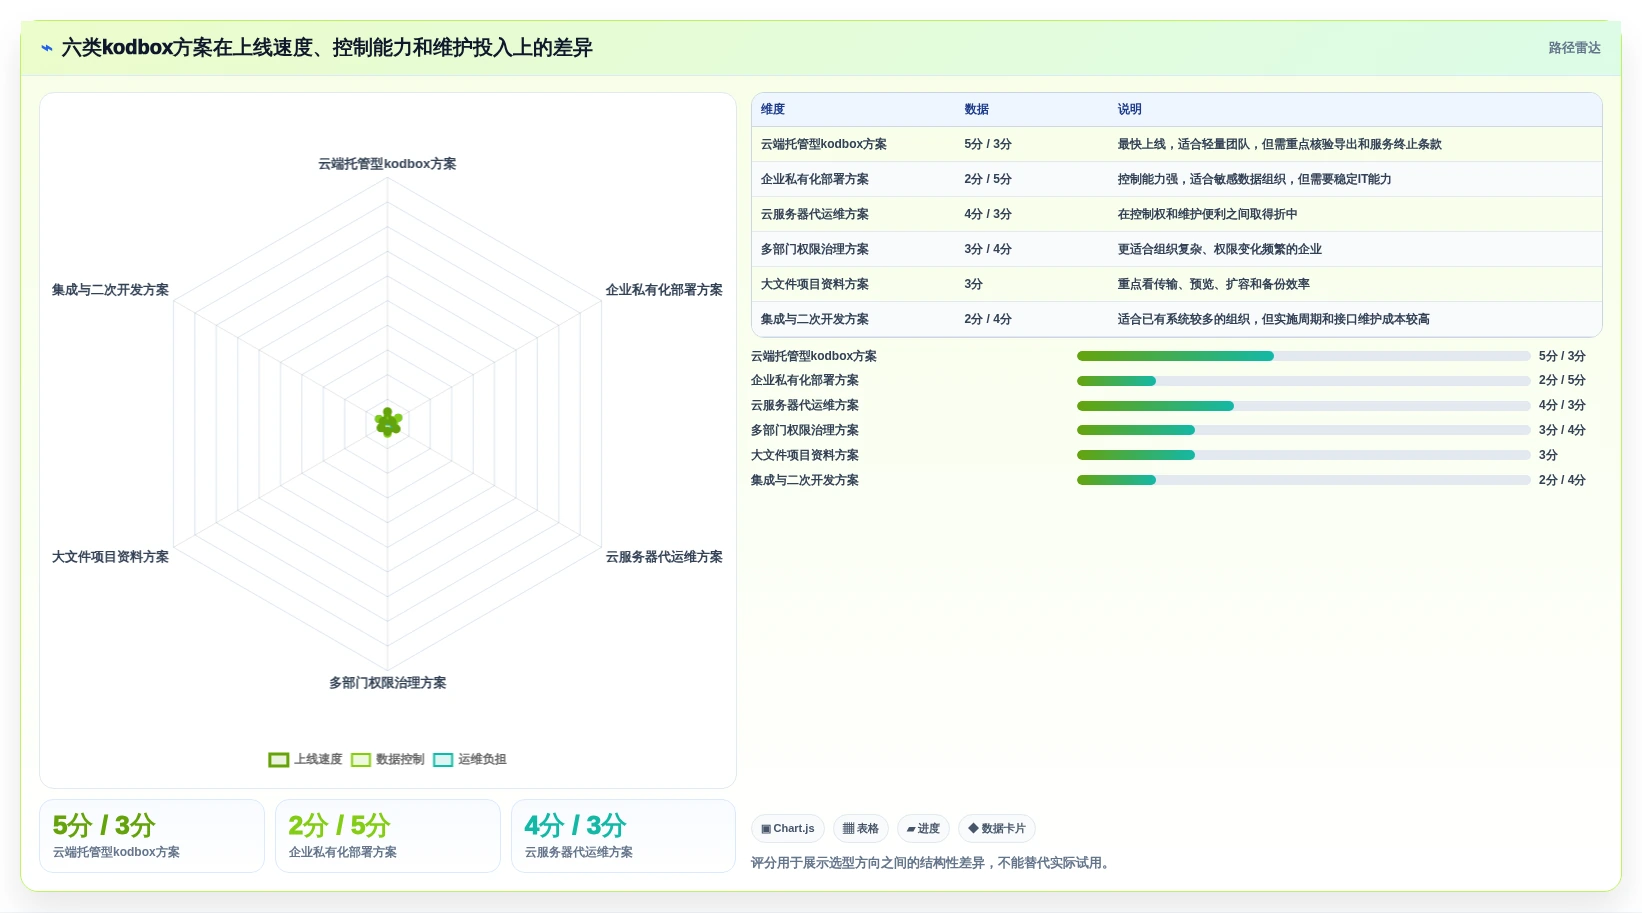This screenshot has width=1642, height=913.
Task: Click the 进度 tag chip
Action: pyautogui.click(x=924, y=829)
